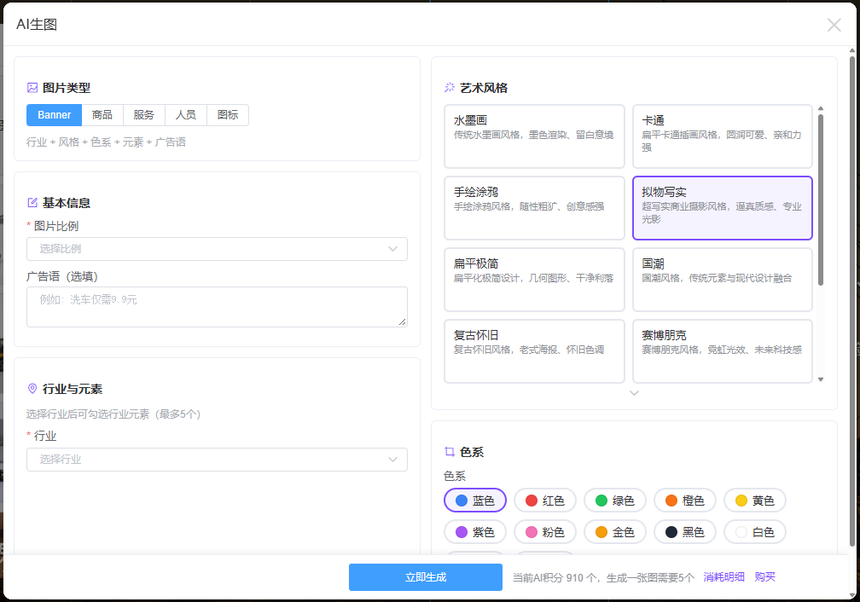Click the AI积分 balance text
860x602 pixels.
[x=603, y=578]
